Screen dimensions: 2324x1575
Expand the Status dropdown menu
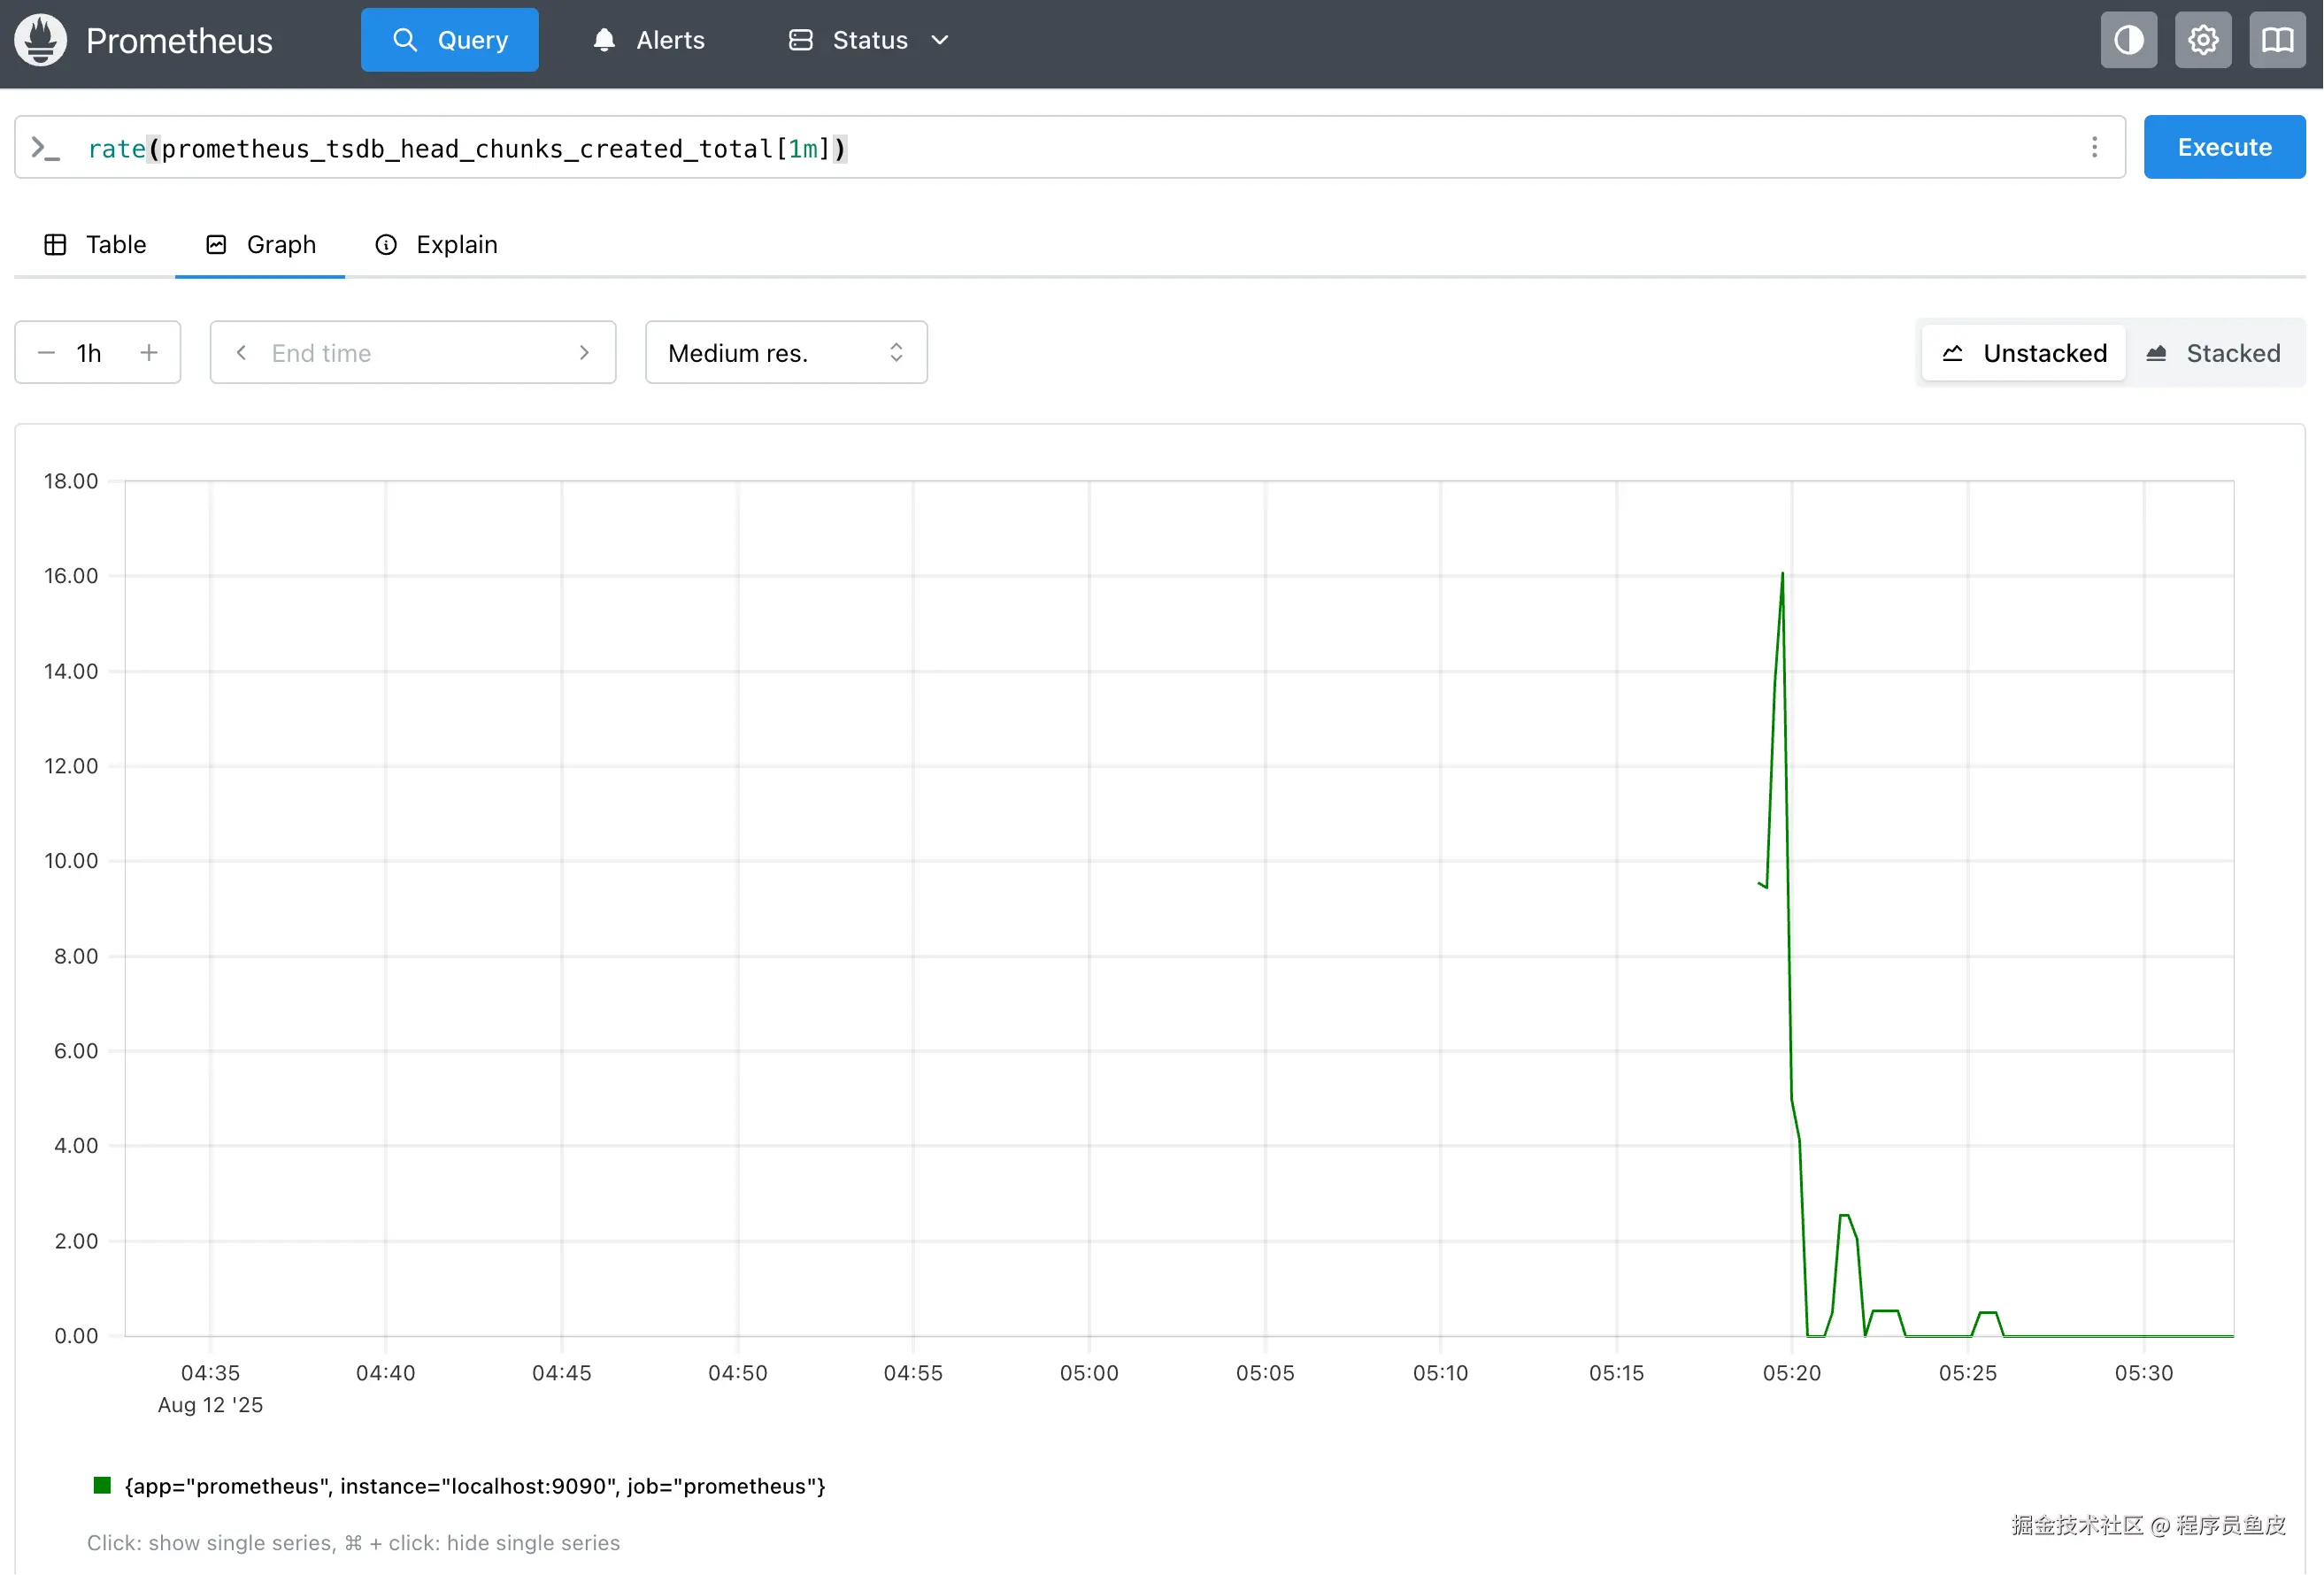tap(868, 40)
